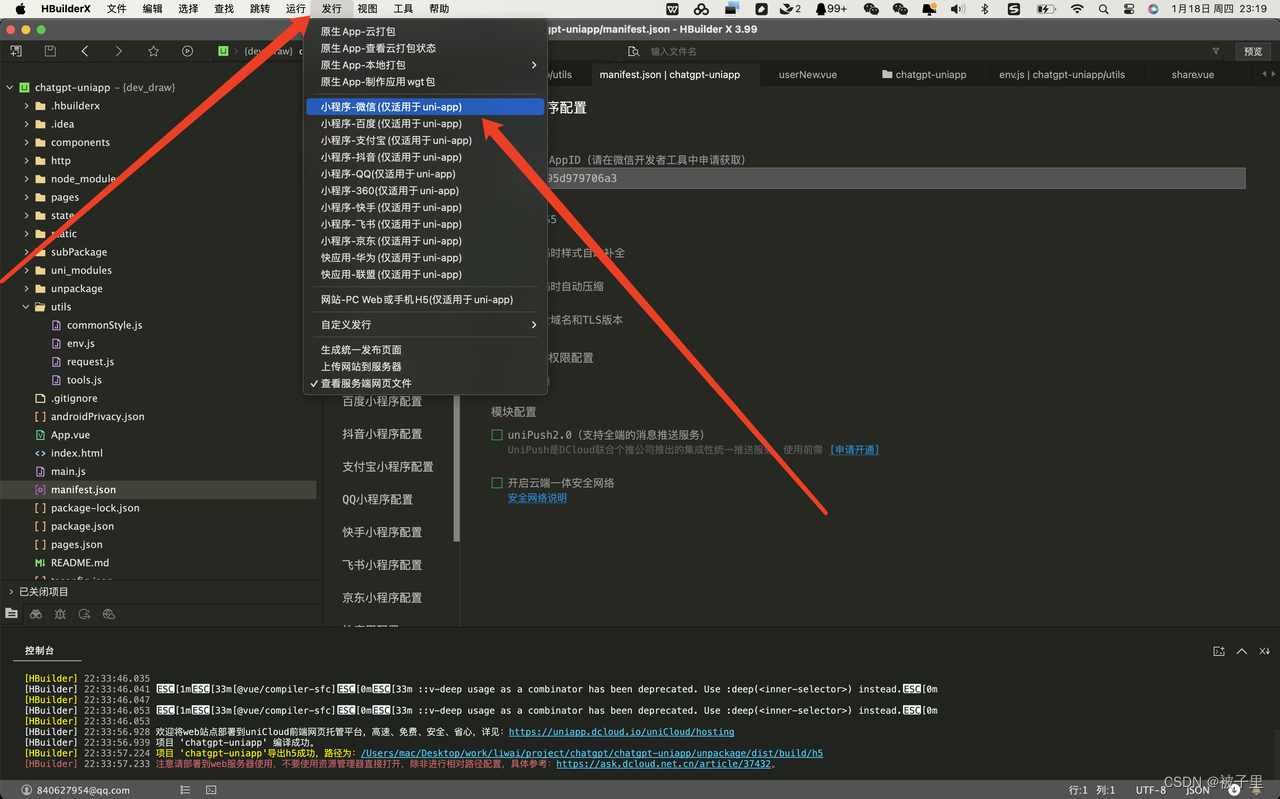Switch to userNew.vue tab
This screenshot has width=1280, height=799.
point(808,75)
